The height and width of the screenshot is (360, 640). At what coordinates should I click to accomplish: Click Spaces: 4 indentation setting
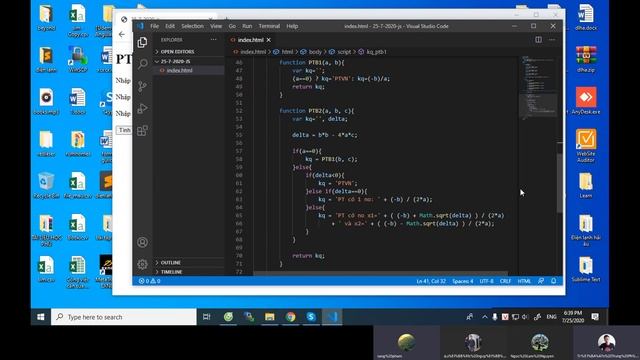pos(462,281)
